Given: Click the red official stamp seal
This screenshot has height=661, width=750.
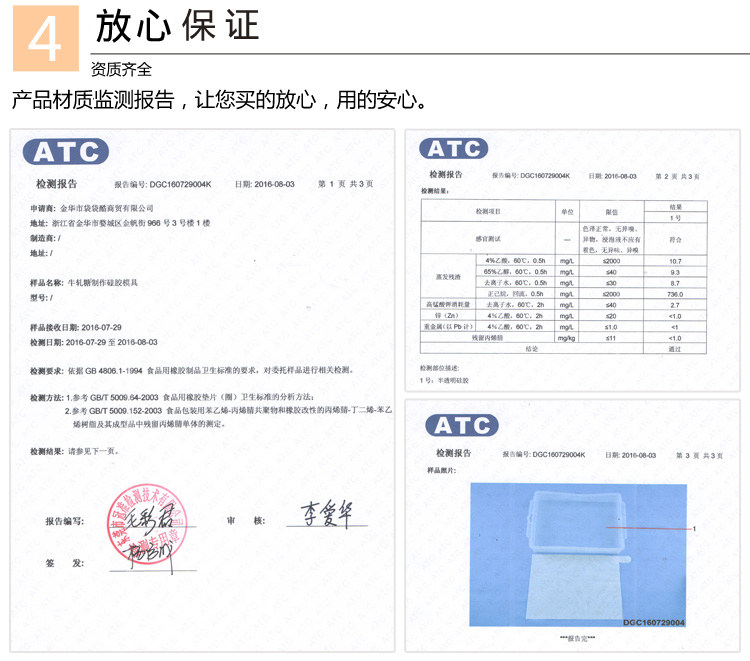Looking at the screenshot, I should 147,524.
